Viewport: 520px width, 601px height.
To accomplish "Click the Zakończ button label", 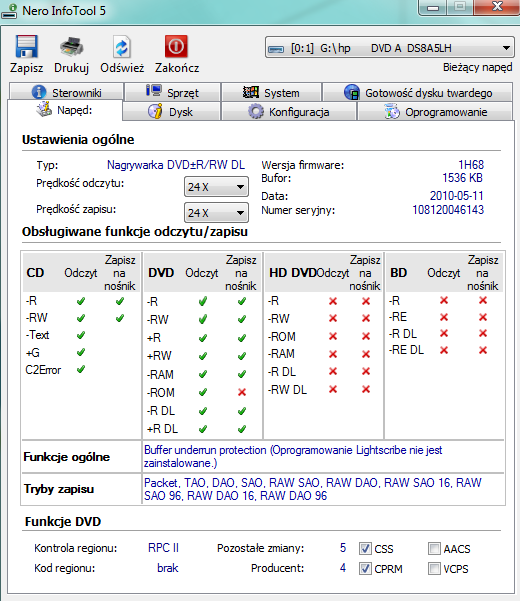I will click(177, 68).
